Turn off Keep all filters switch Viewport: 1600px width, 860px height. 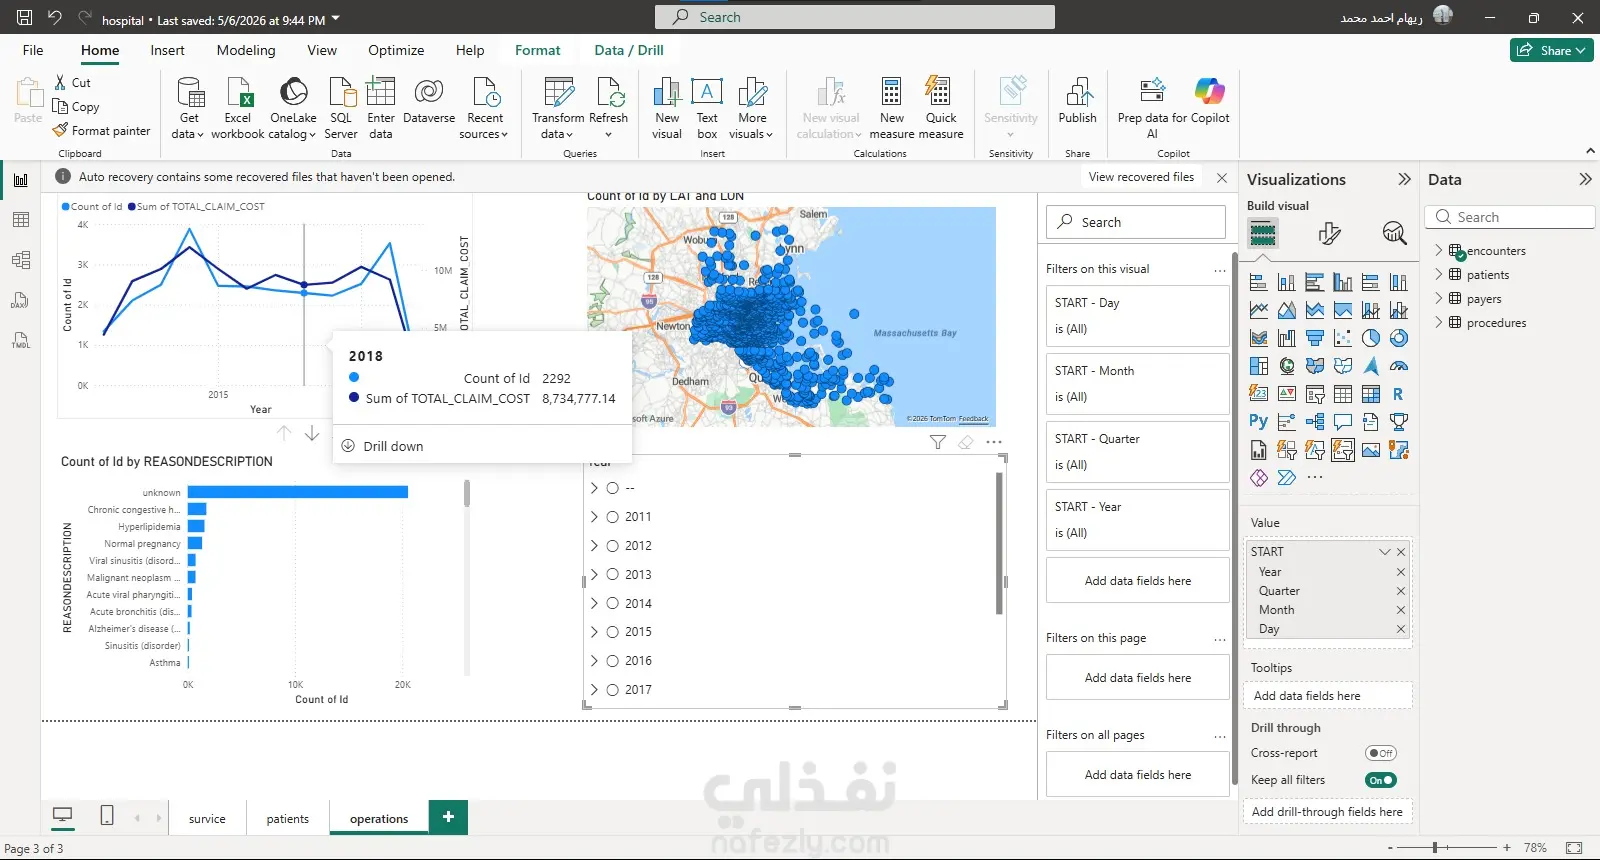[x=1381, y=780]
